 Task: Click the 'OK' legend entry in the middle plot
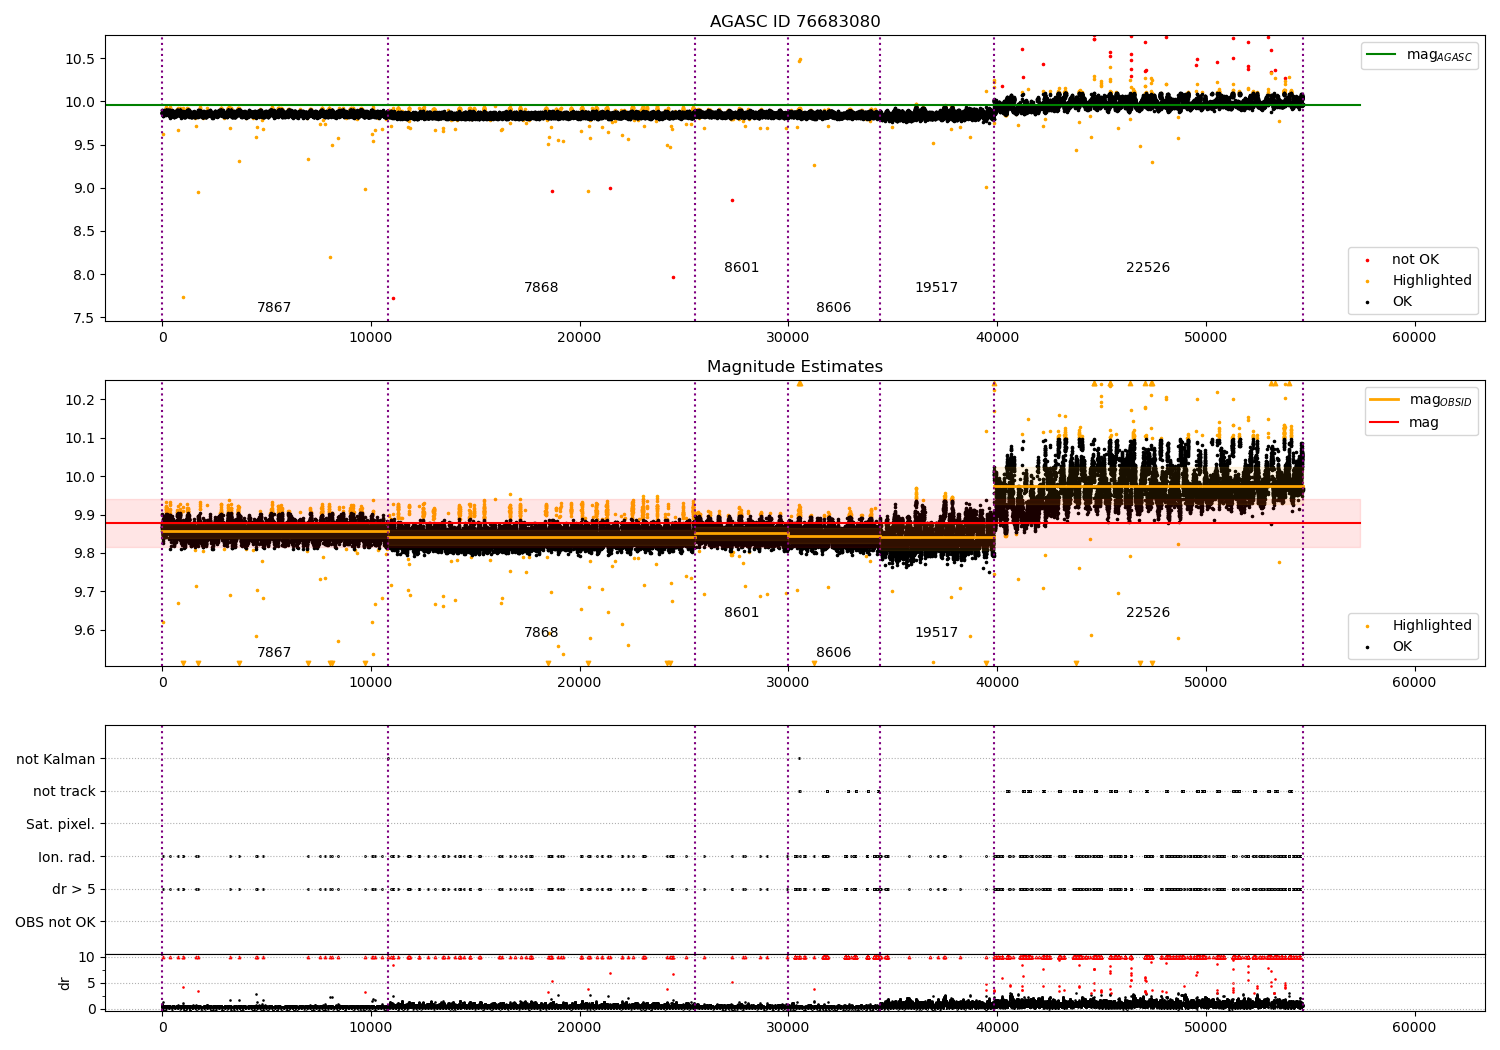point(1389,647)
